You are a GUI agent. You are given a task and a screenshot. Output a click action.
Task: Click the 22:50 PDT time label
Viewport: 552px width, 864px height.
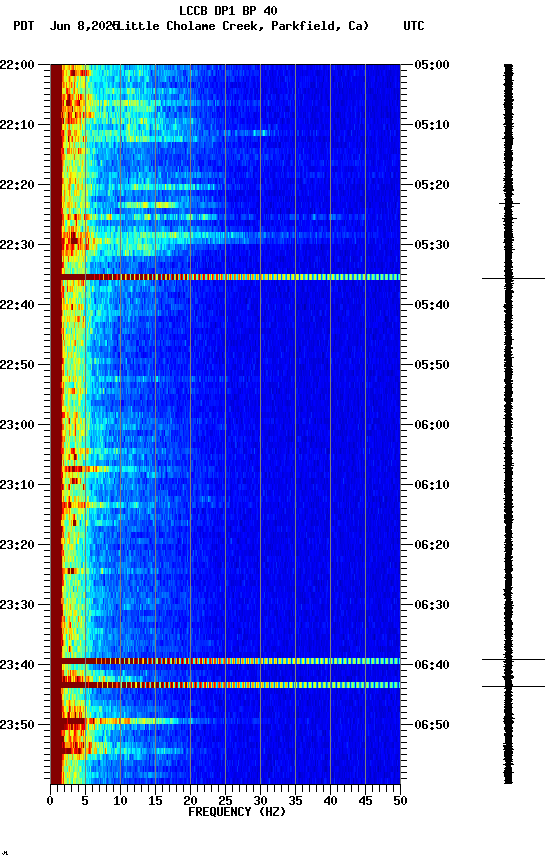click(17, 365)
